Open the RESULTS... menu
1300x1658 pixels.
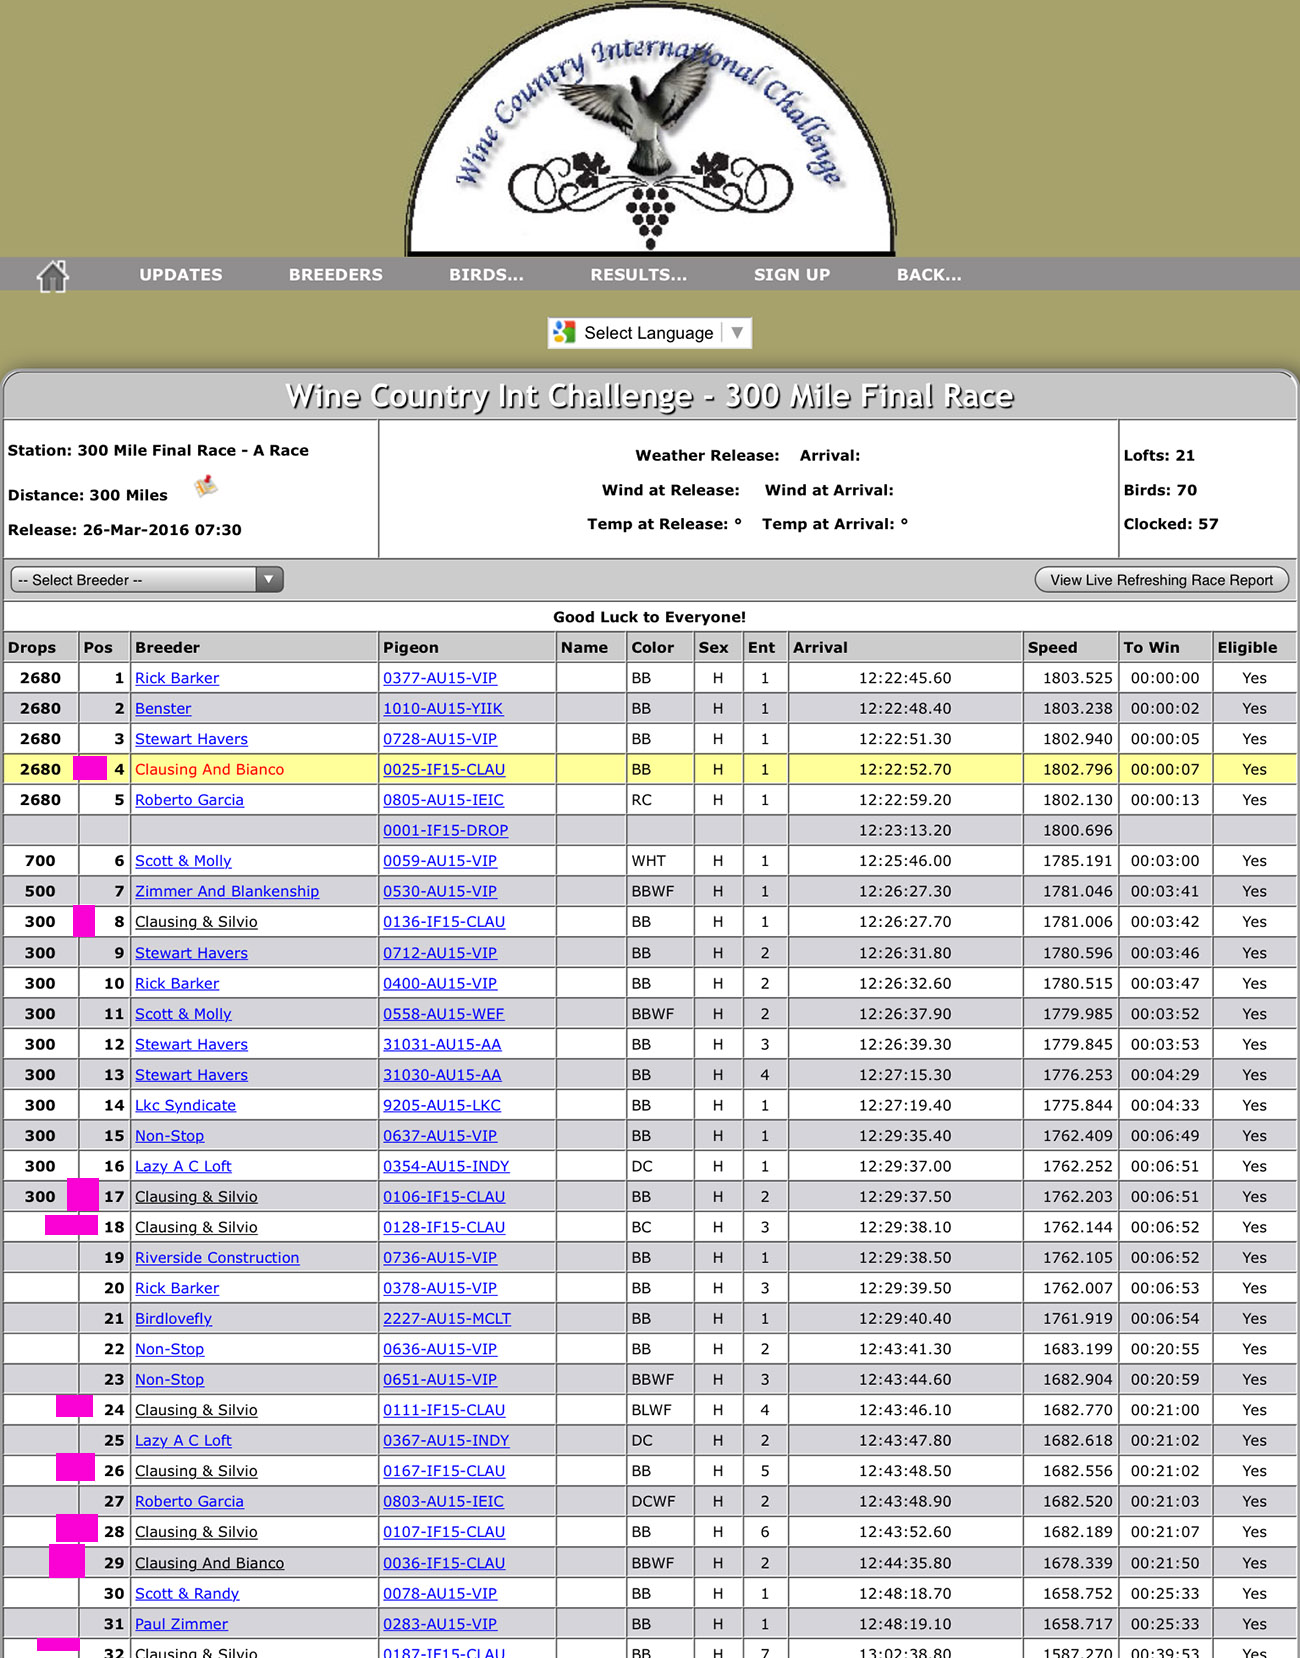(639, 275)
